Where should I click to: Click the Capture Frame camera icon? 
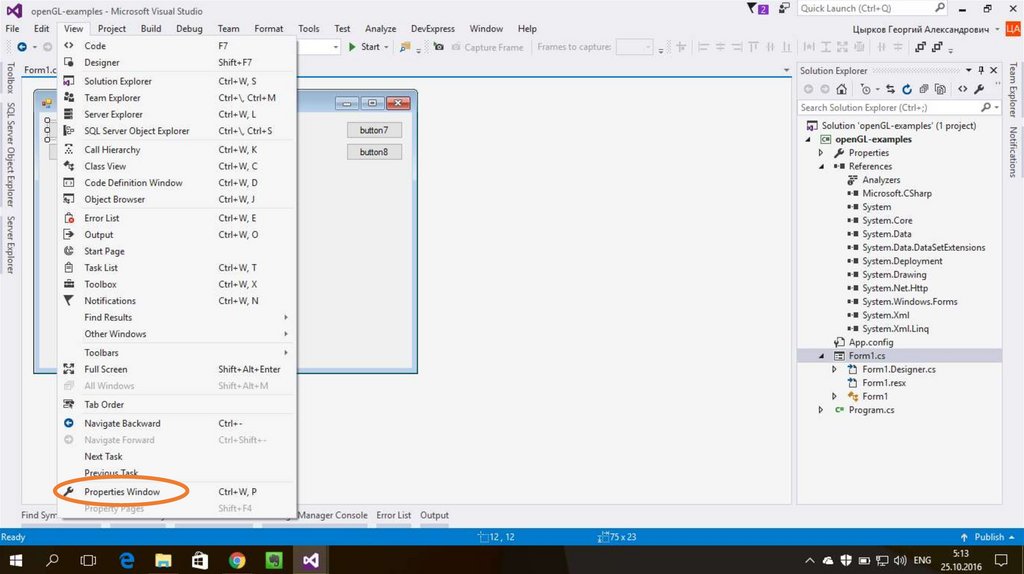coord(438,47)
